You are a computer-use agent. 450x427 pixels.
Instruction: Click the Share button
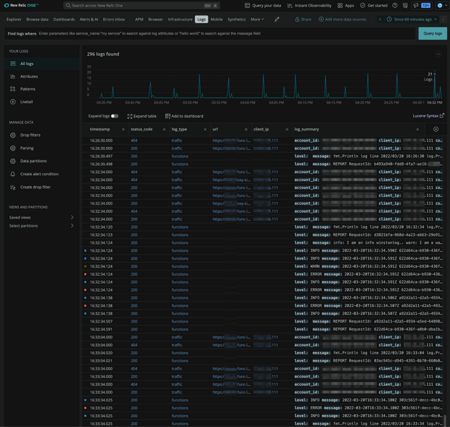click(x=303, y=19)
